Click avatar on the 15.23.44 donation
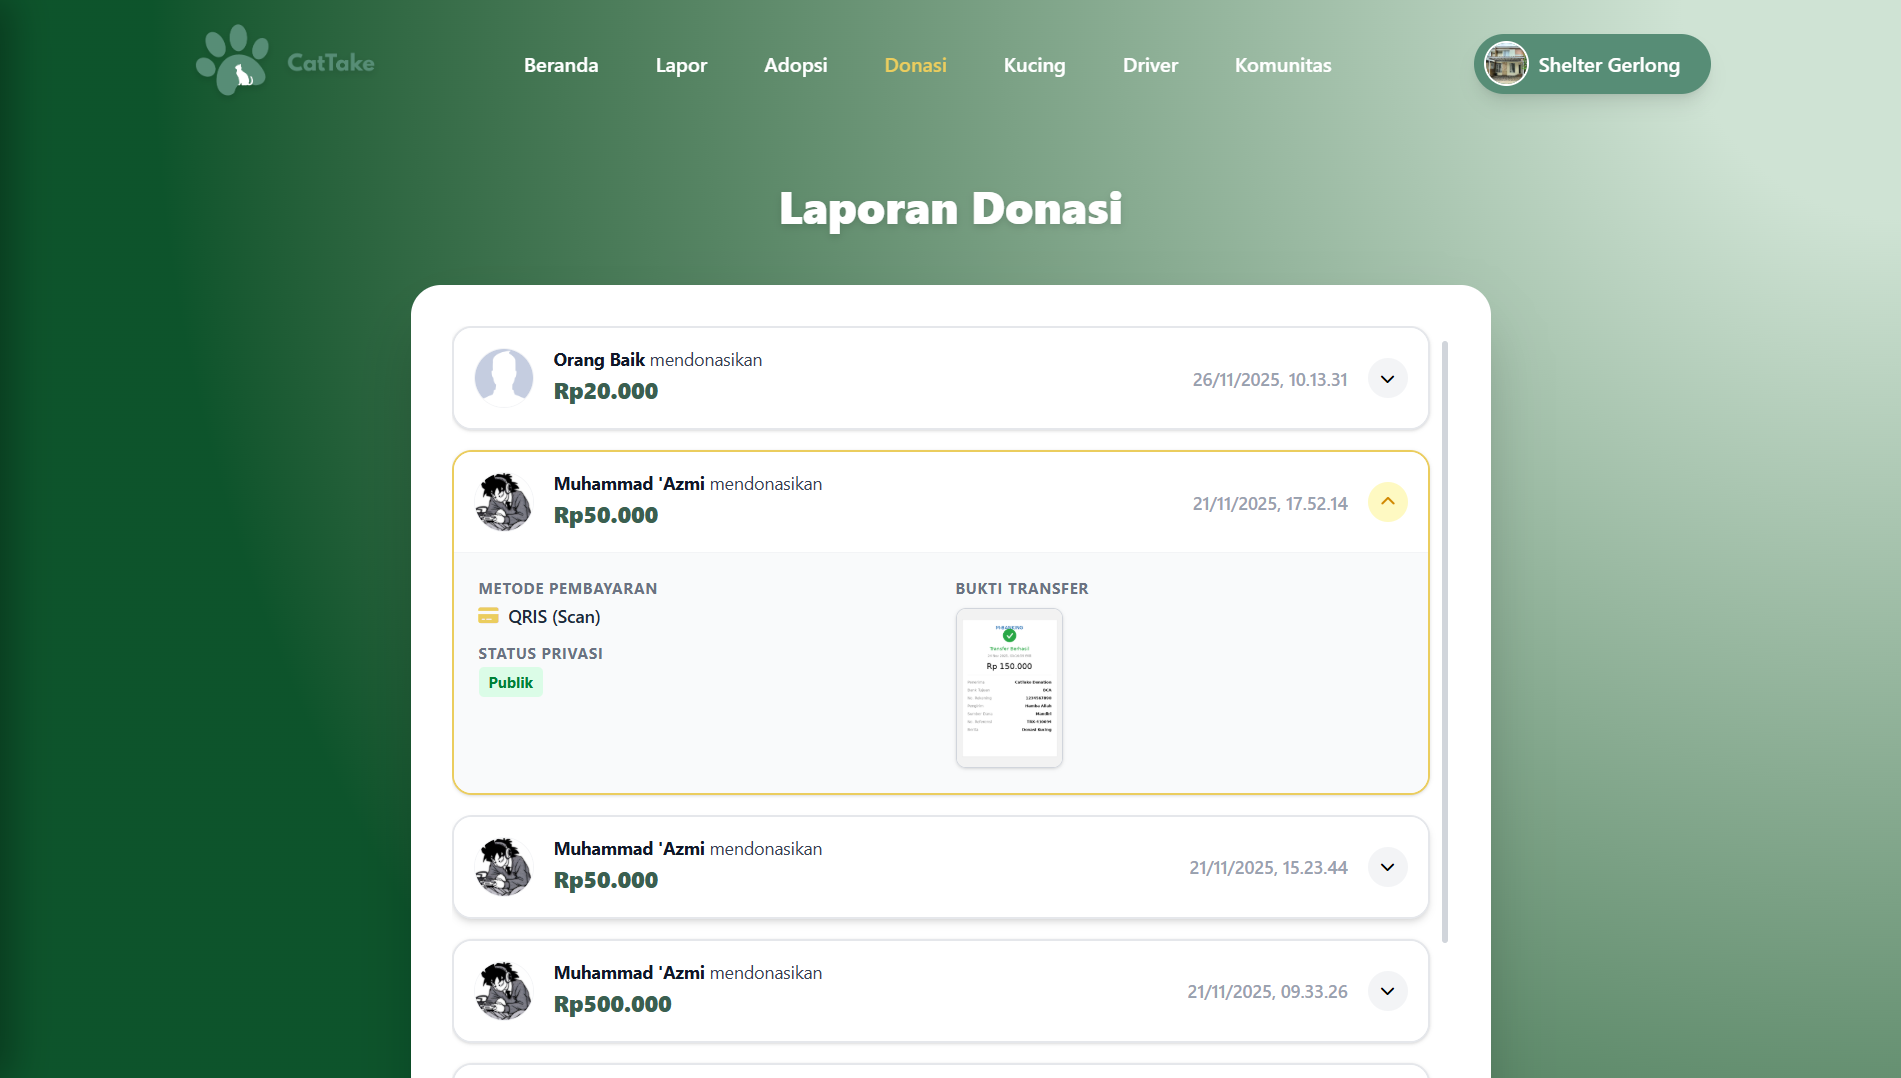Image resolution: width=1901 pixels, height=1078 pixels. point(504,867)
